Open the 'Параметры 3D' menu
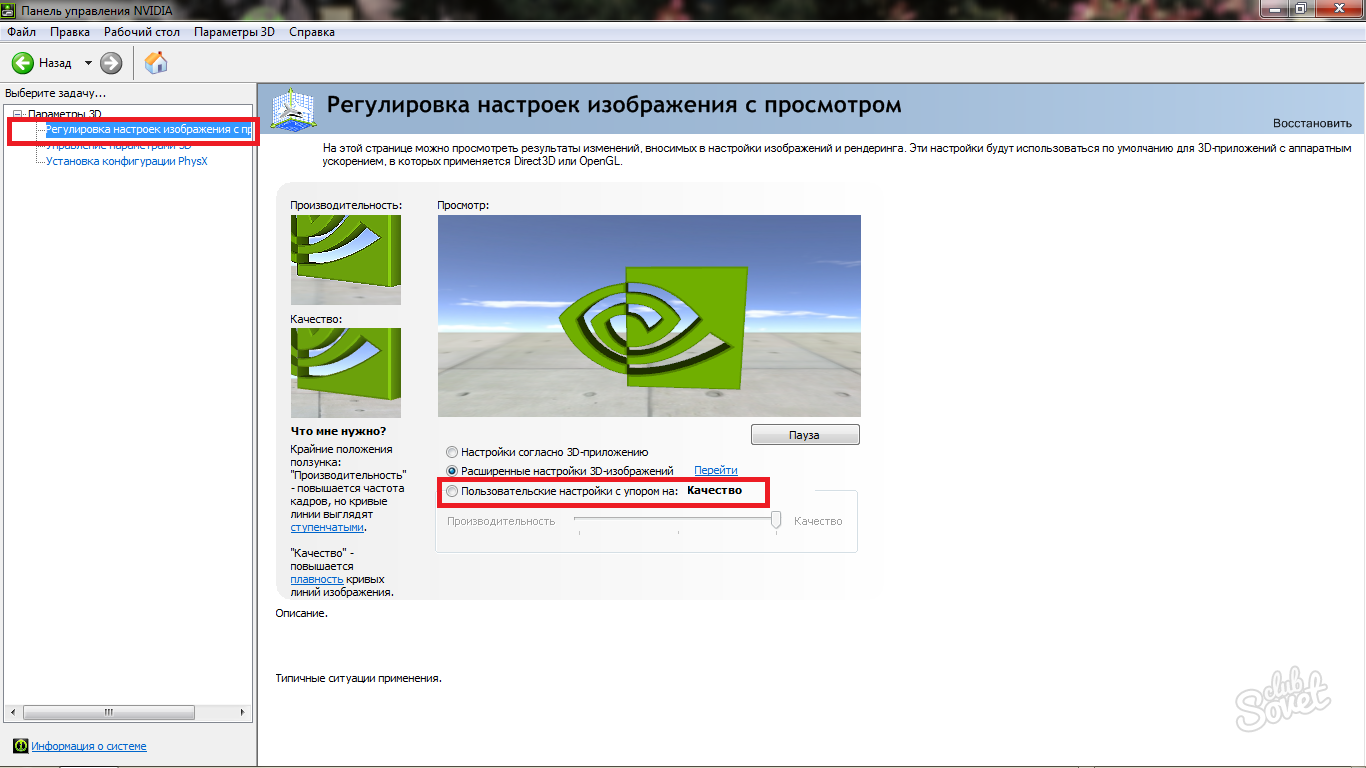Screen dimensions: 1366x768 [234, 32]
